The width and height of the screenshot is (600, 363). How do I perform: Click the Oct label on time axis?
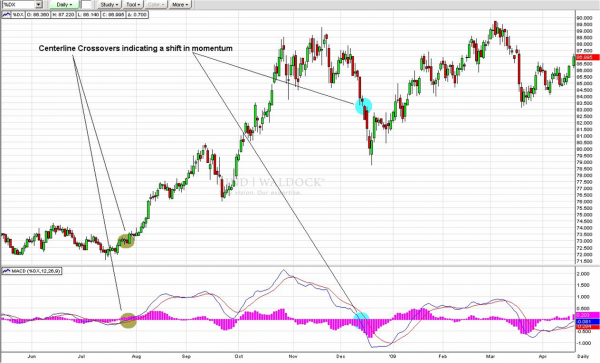pos(238,356)
